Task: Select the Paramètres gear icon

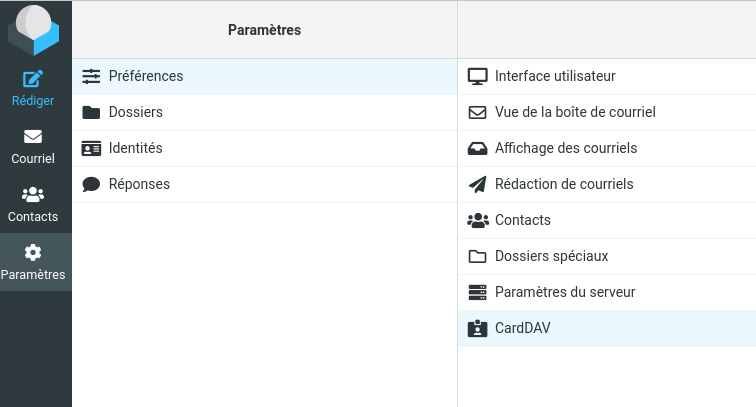Action: (33, 253)
